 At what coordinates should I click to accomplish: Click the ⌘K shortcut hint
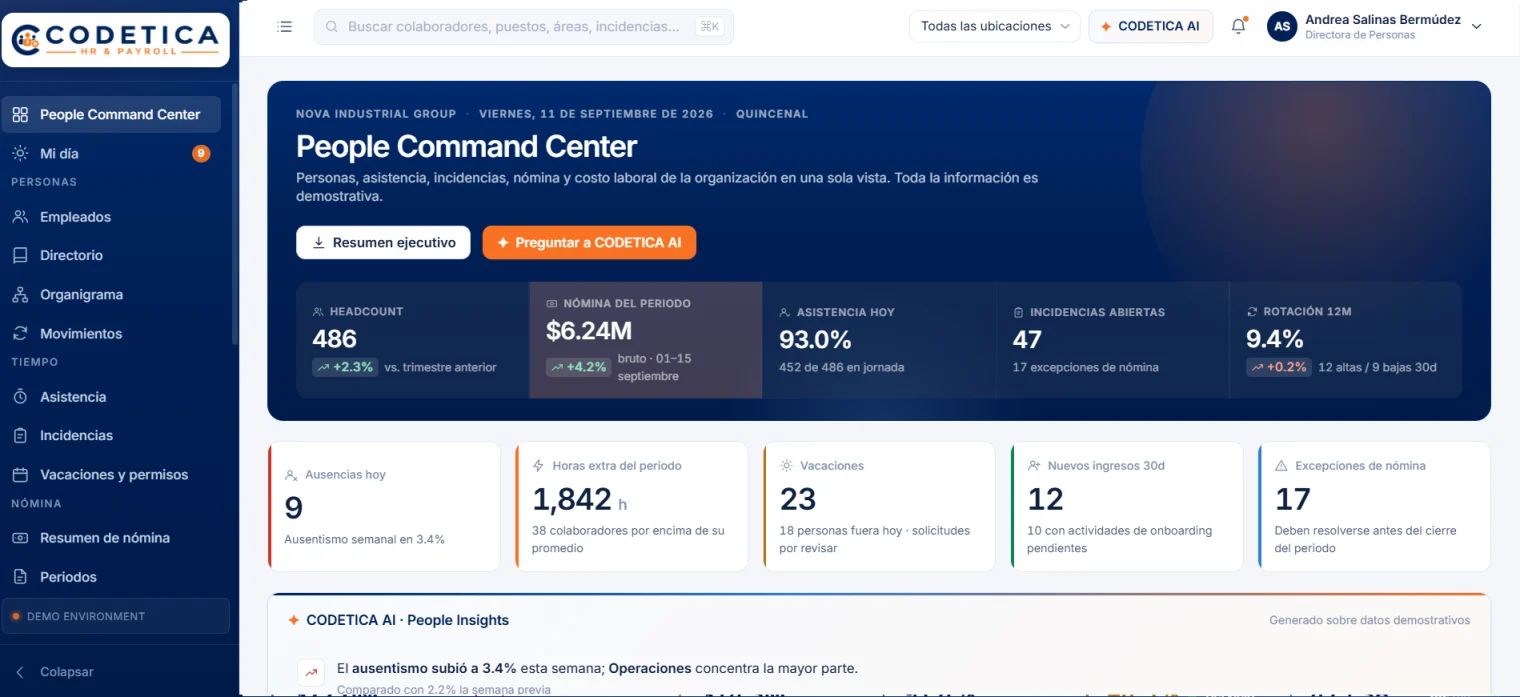[x=710, y=27]
